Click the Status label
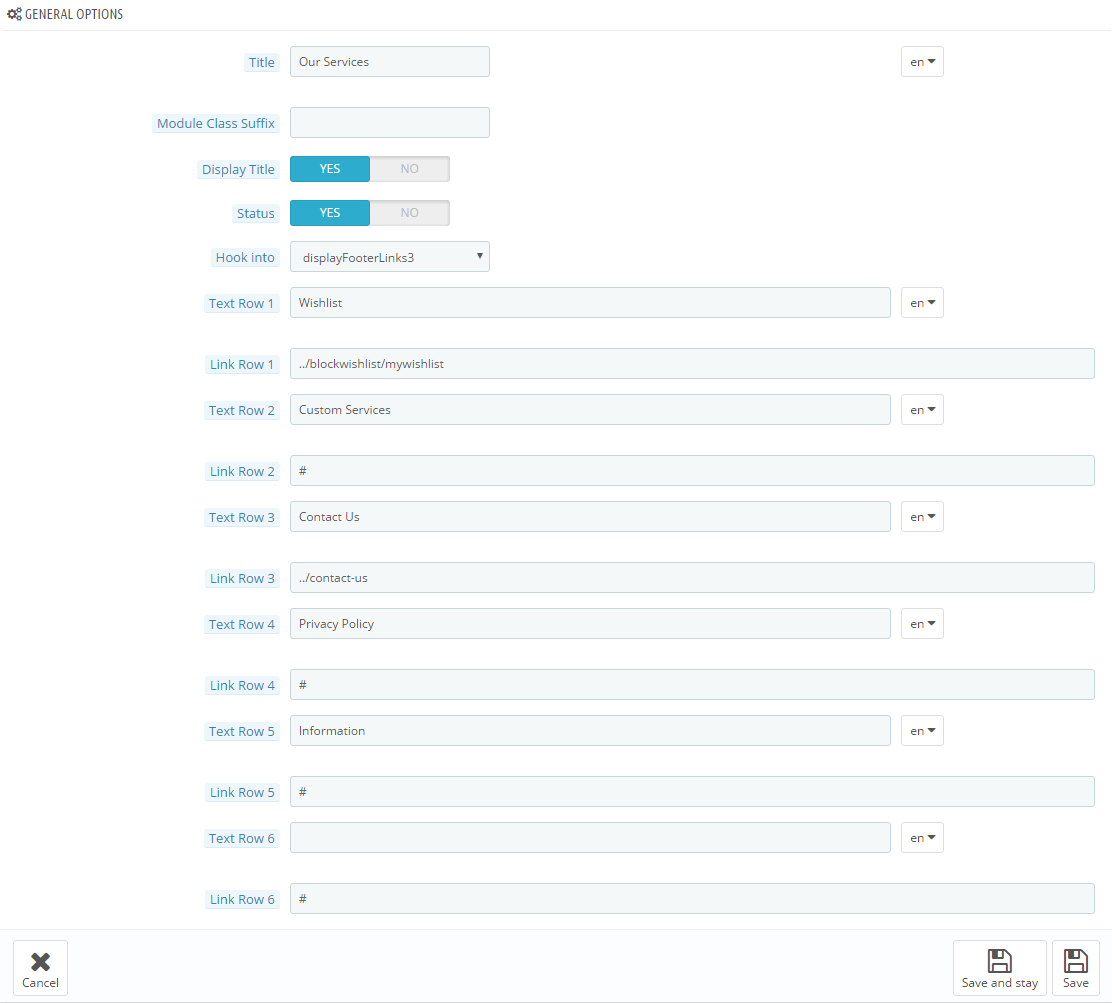The image size is (1112, 1003). pos(255,214)
